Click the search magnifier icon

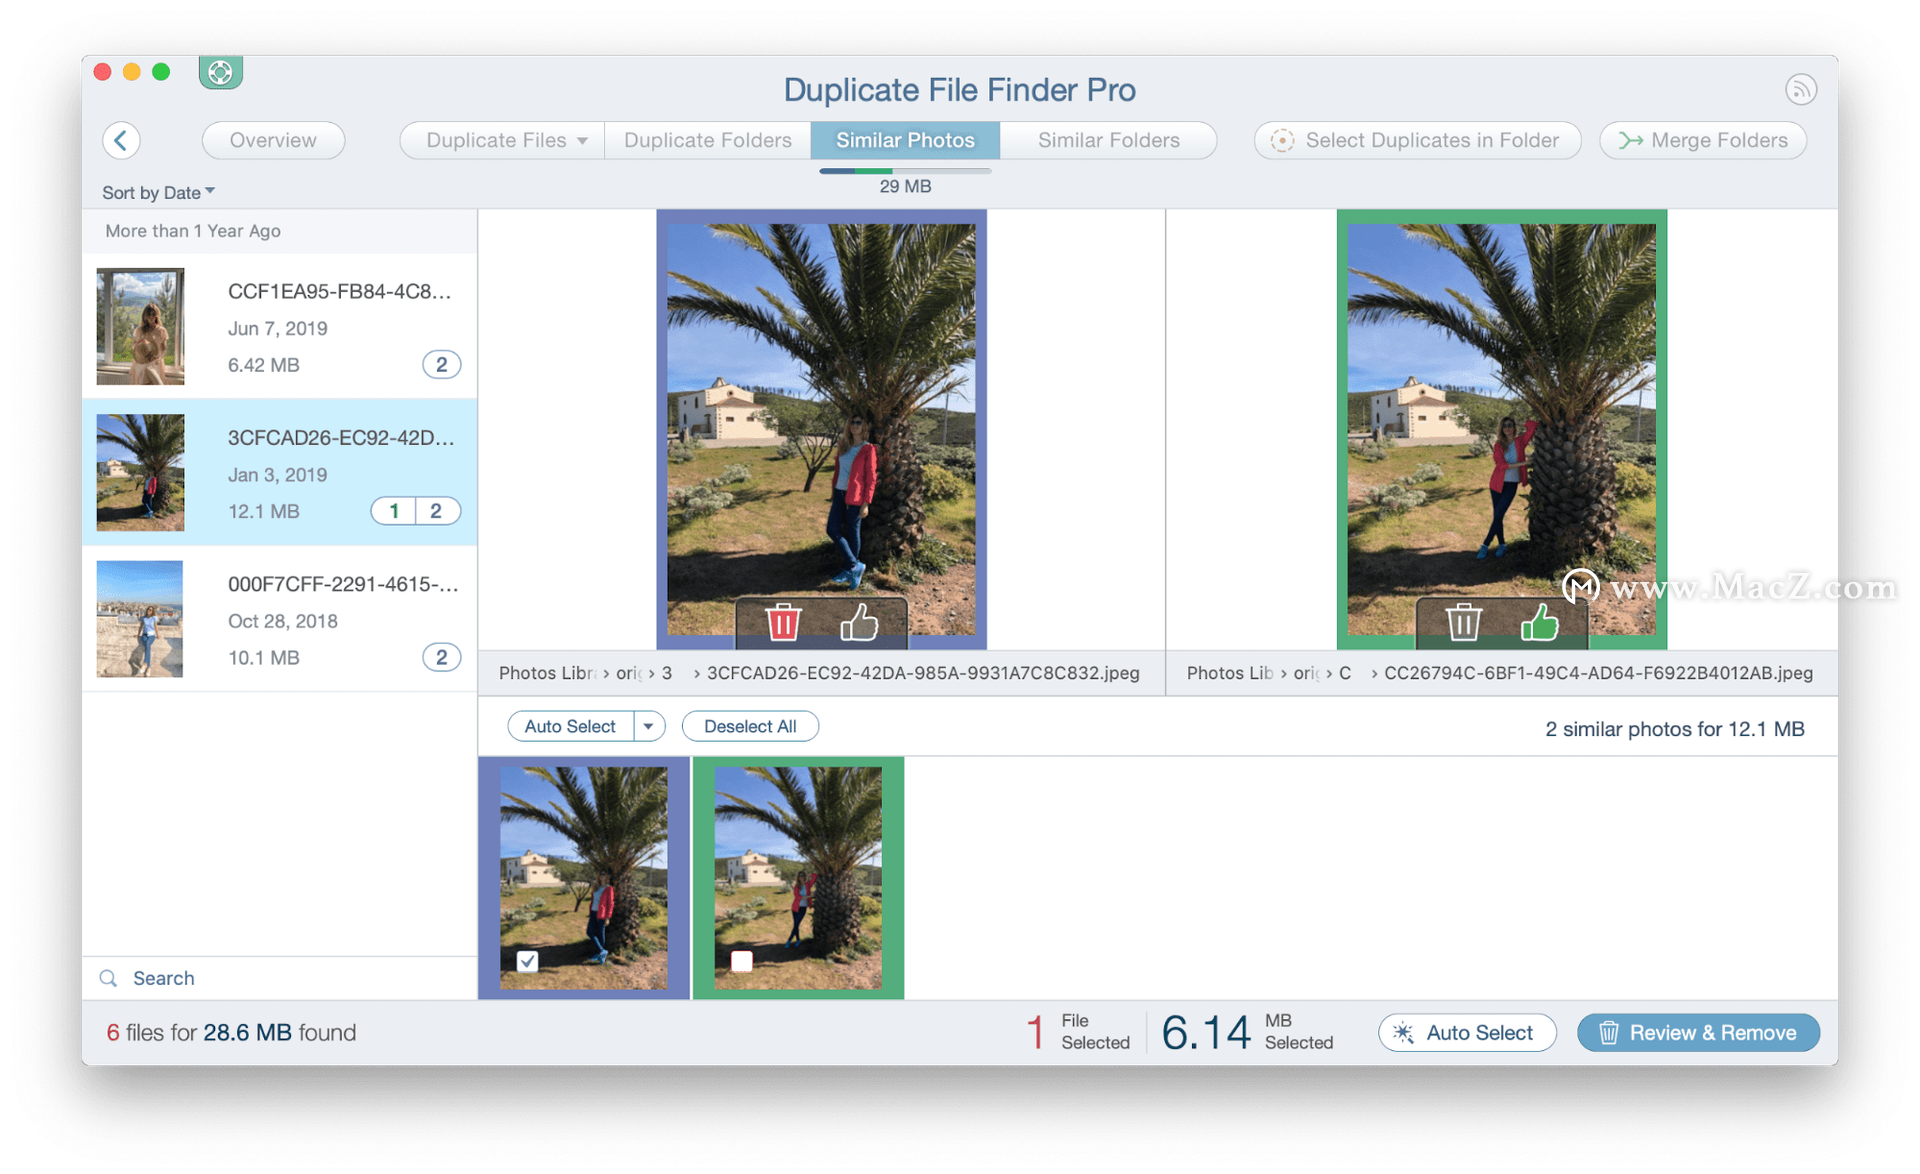[108, 978]
